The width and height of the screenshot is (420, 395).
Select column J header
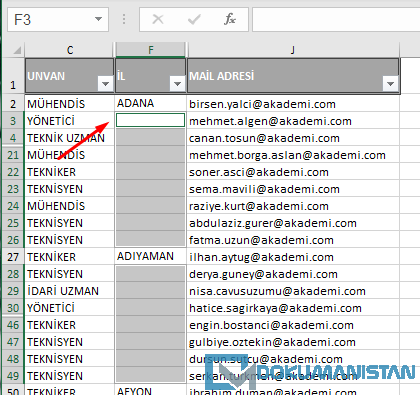[293, 50]
